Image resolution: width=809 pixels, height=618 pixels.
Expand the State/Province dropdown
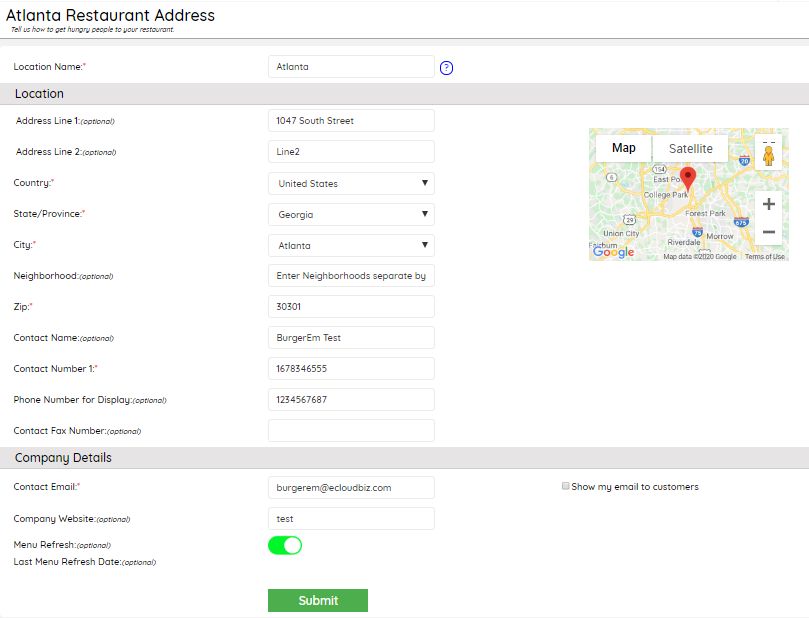pos(351,215)
